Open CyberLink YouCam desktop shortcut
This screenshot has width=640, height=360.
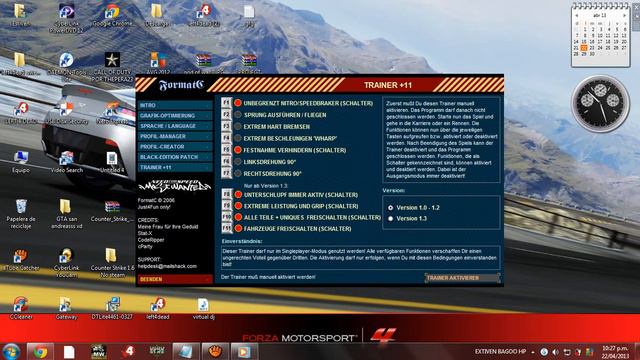(x=67, y=262)
